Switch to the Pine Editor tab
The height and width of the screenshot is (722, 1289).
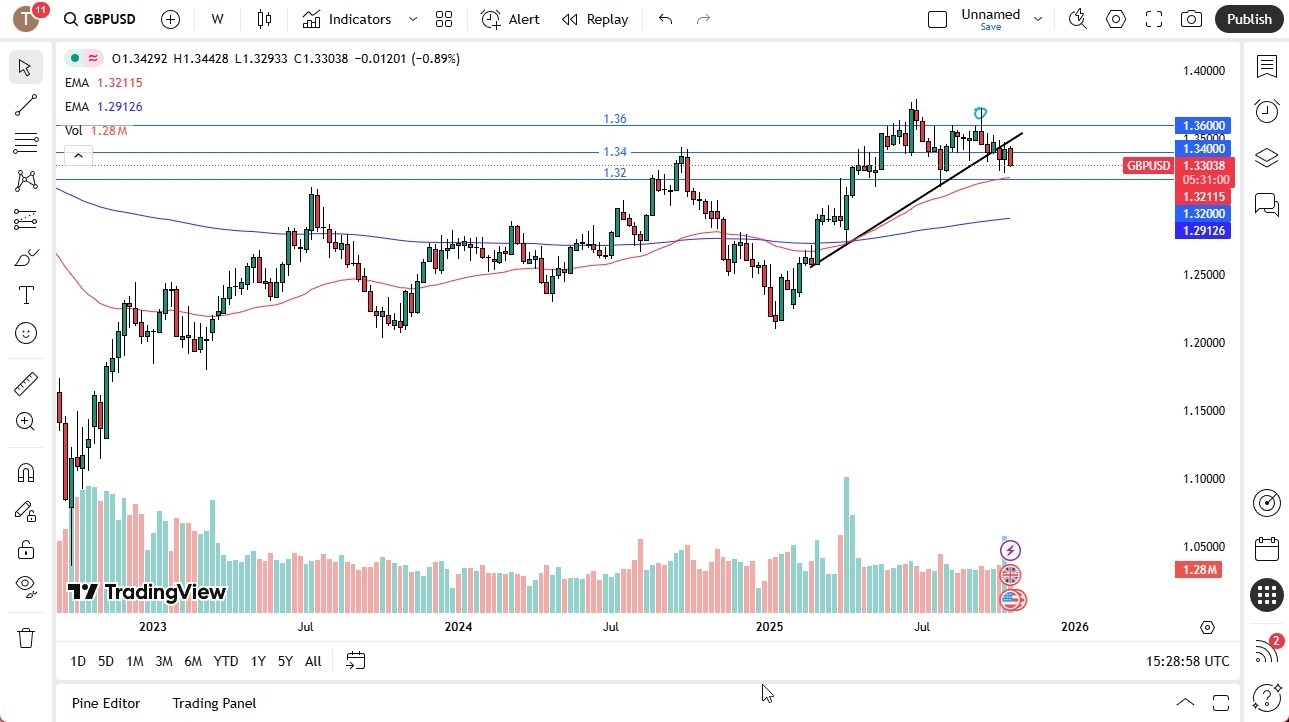coord(105,703)
